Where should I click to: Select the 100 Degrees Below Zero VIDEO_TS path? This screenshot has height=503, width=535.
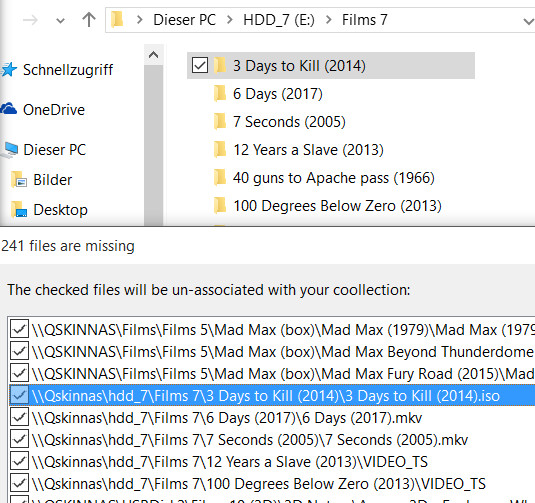pyautogui.click(x=259, y=484)
